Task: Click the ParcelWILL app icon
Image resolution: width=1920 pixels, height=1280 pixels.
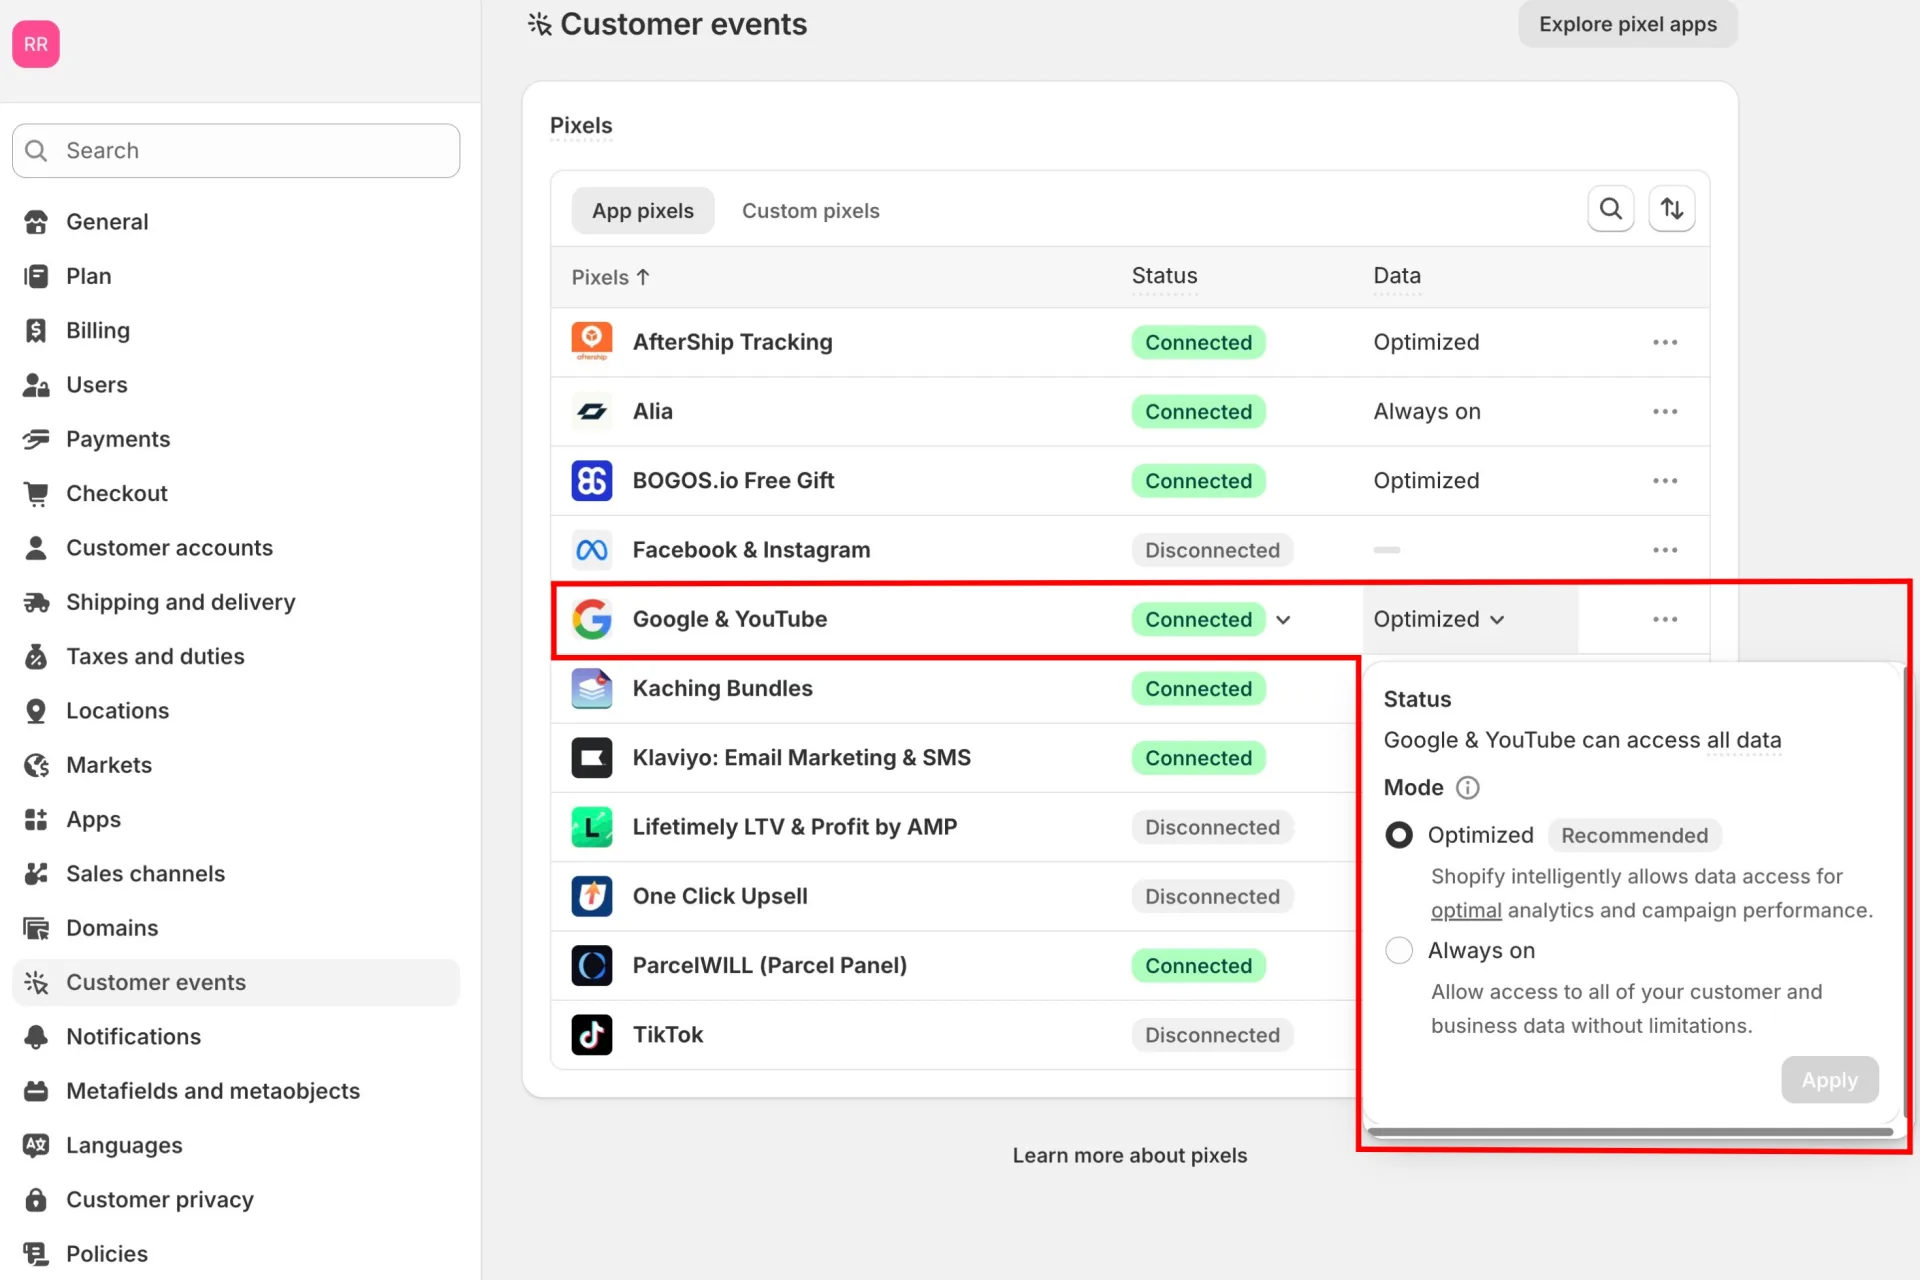Action: [591, 966]
